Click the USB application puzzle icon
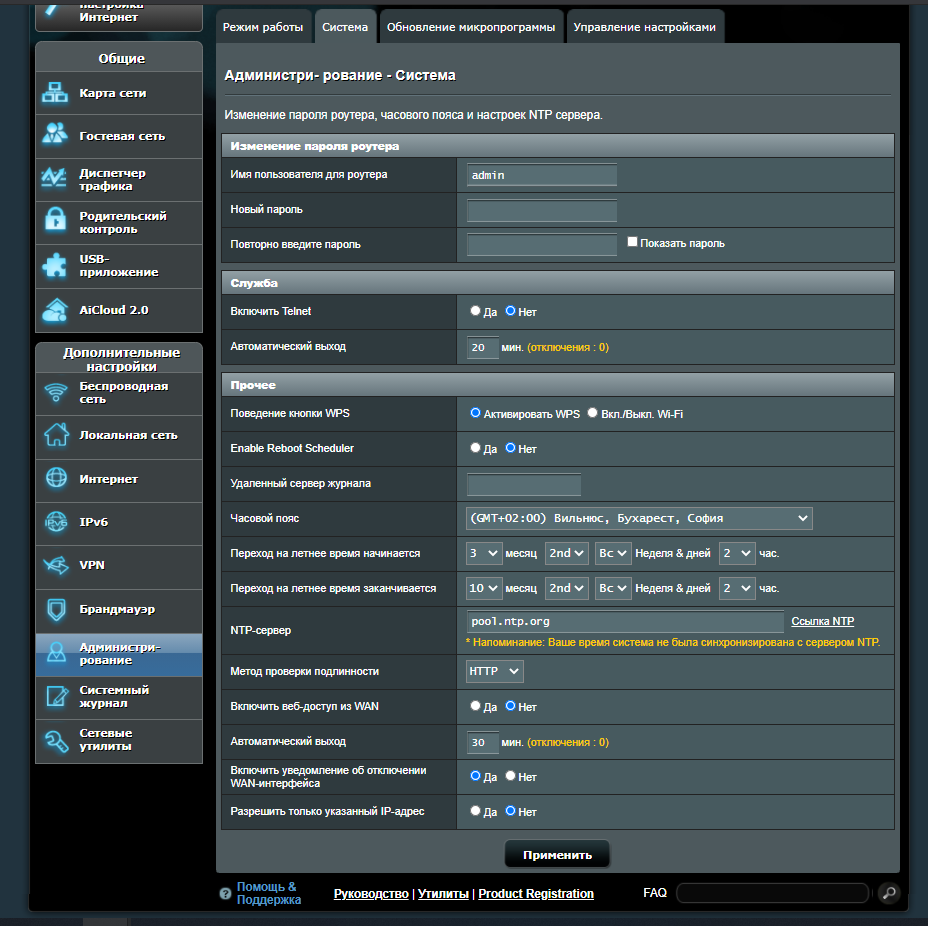 click(54, 265)
